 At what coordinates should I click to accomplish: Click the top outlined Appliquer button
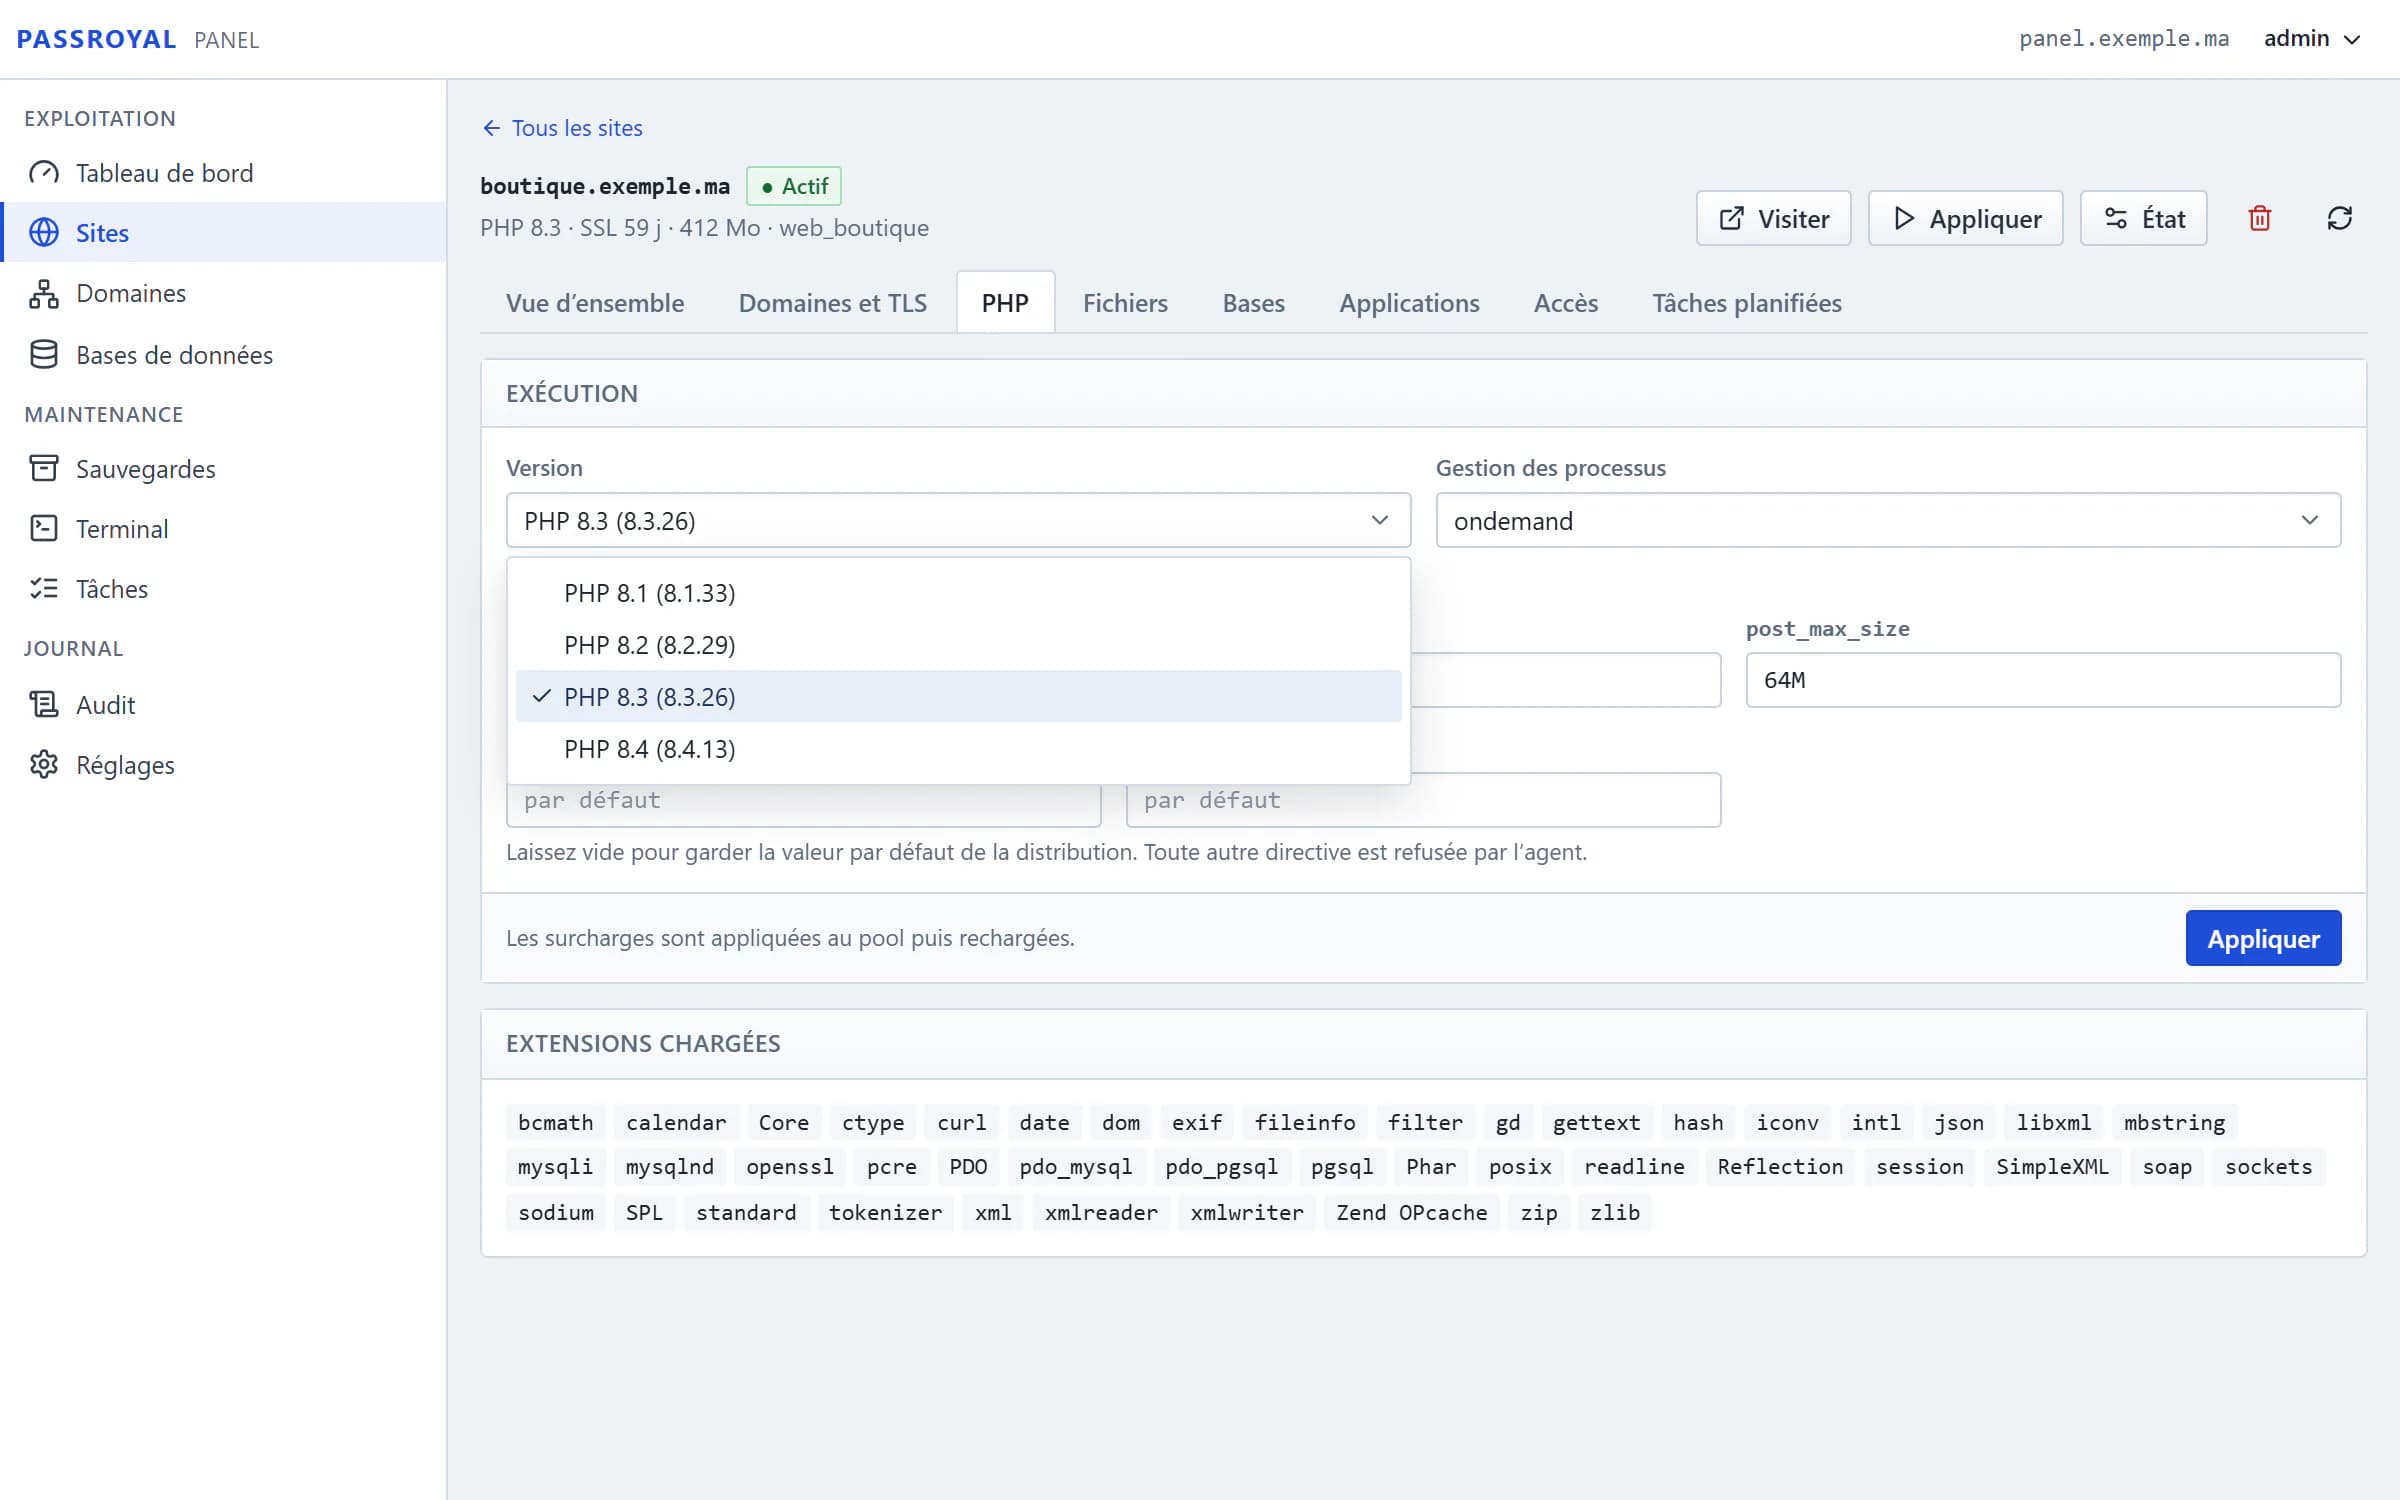point(1965,219)
